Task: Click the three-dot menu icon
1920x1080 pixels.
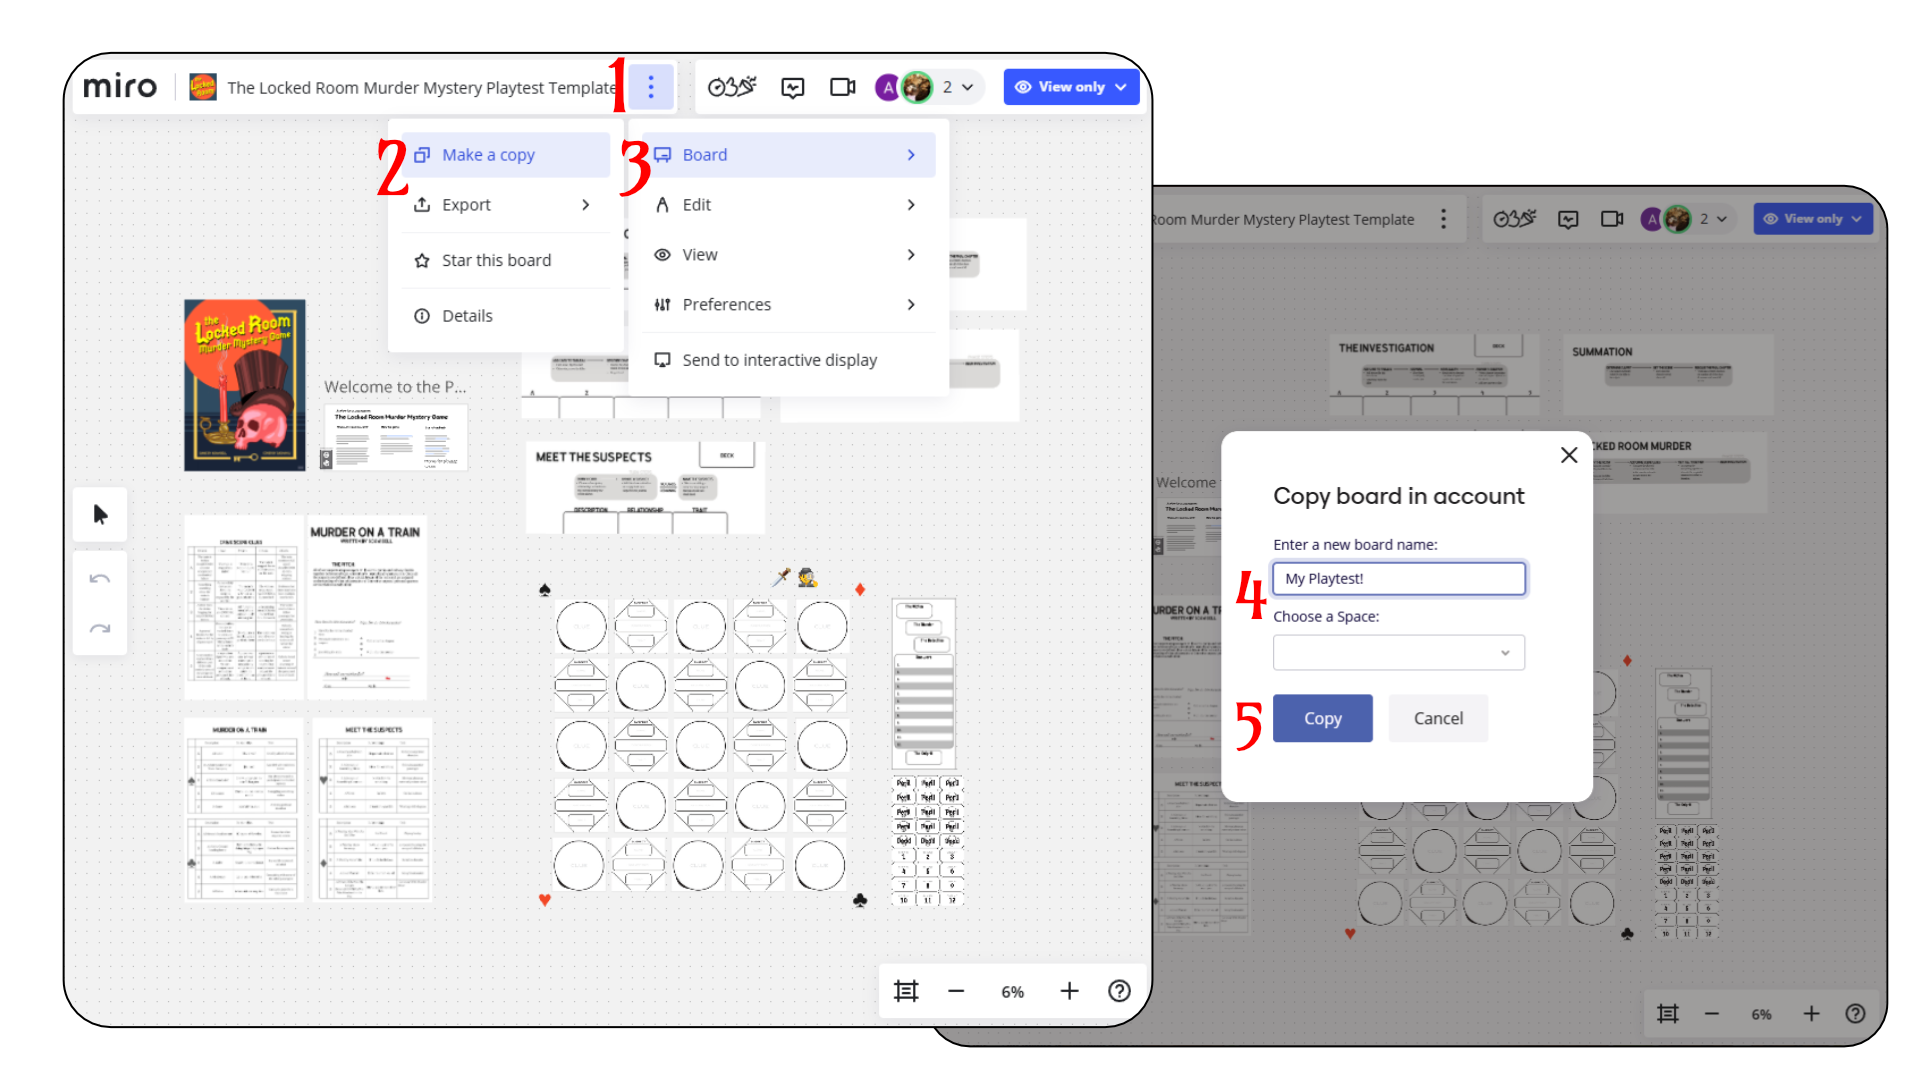Action: (650, 86)
